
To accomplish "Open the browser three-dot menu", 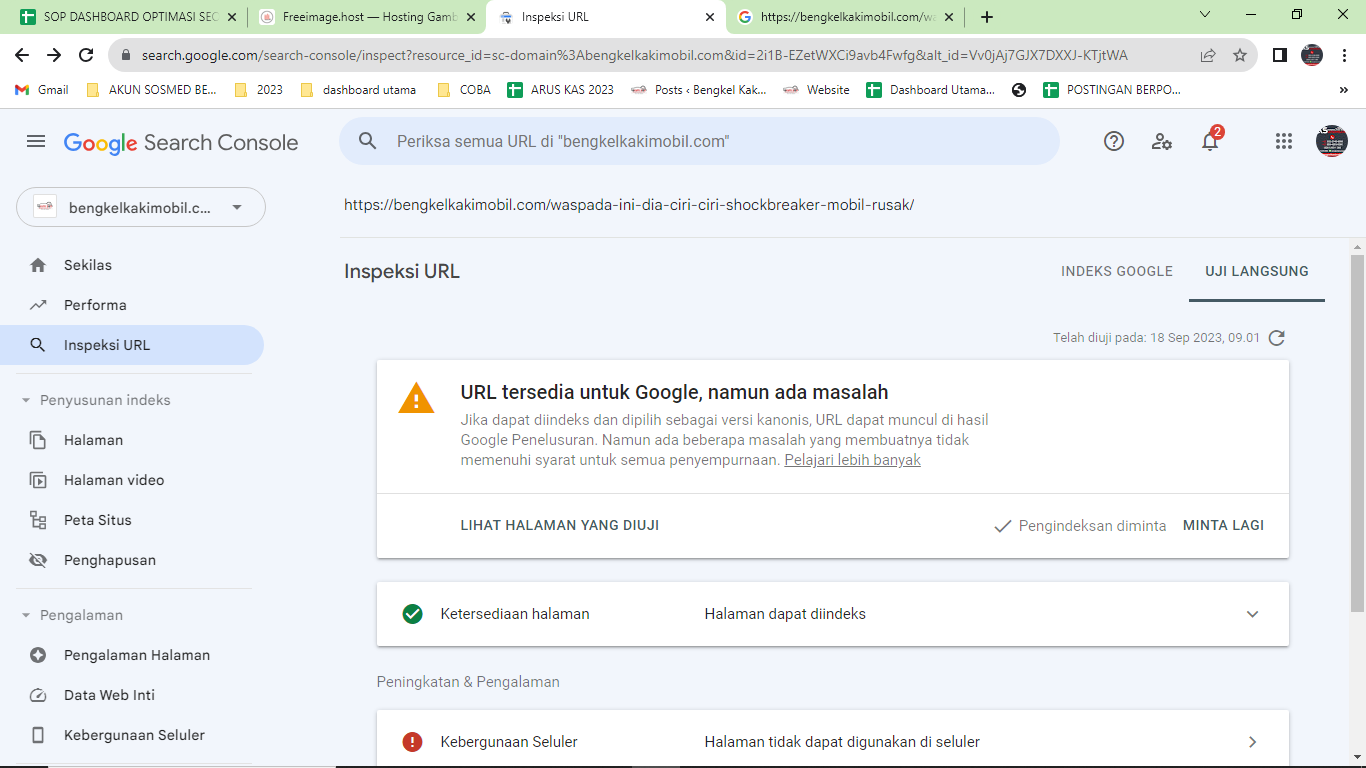I will pos(1344,55).
